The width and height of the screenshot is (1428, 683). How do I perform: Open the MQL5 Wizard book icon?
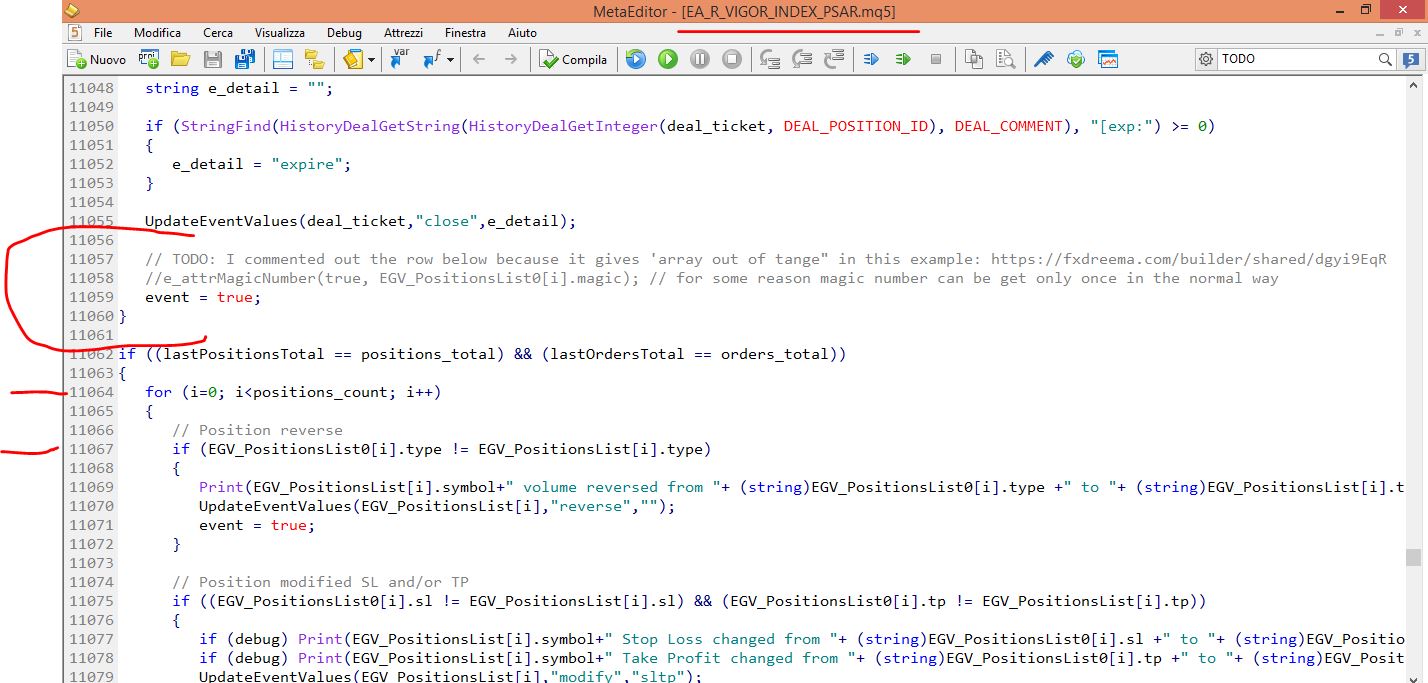tap(352, 59)
